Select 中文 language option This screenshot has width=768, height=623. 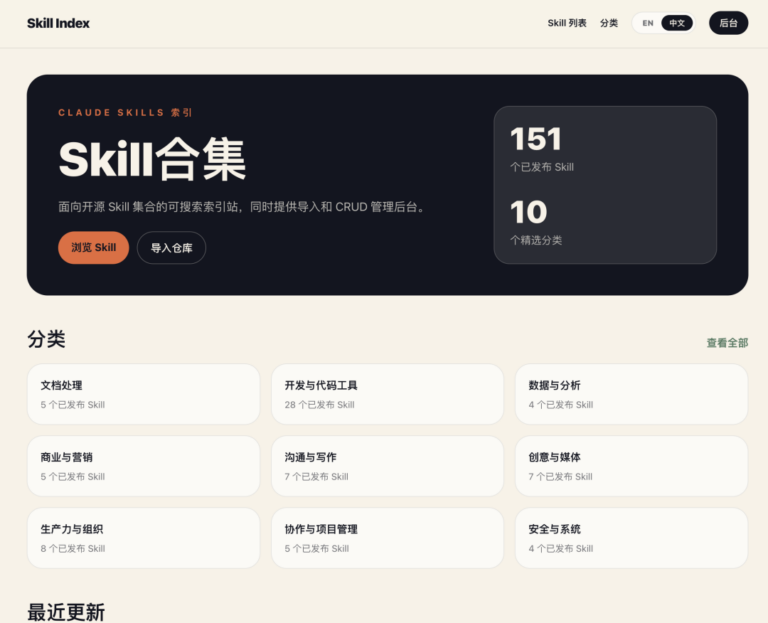coord(677,23)
